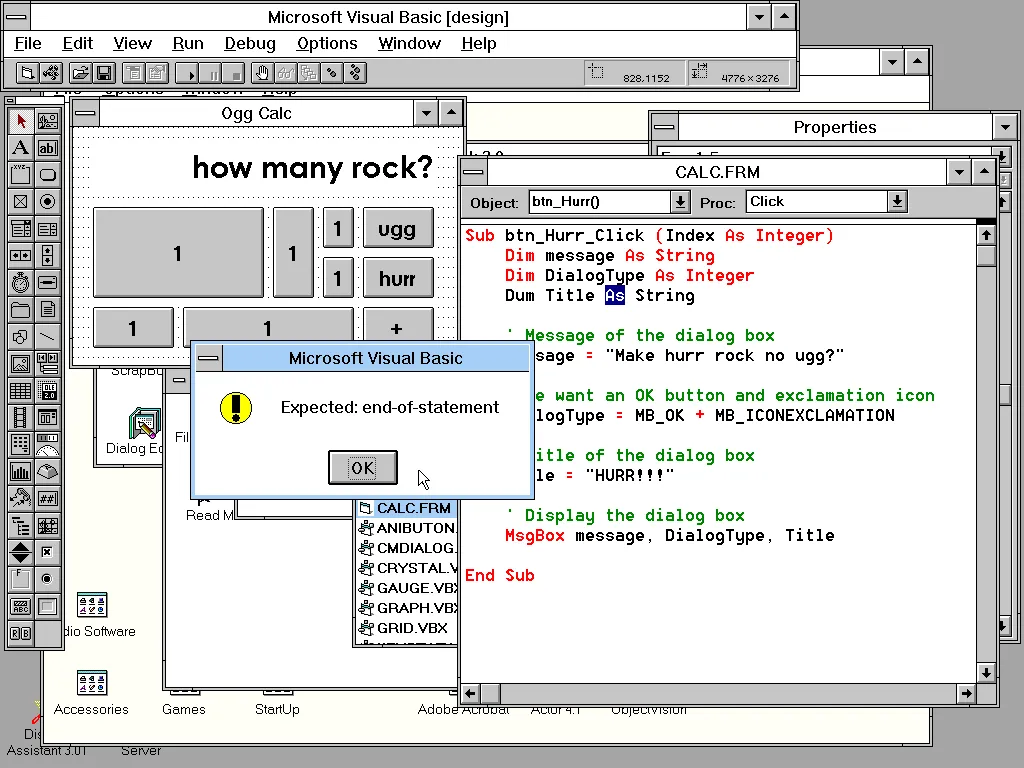Select the OLE 2.0 control tool
The image size is (1024, 768).
click(x=48, y=391)
